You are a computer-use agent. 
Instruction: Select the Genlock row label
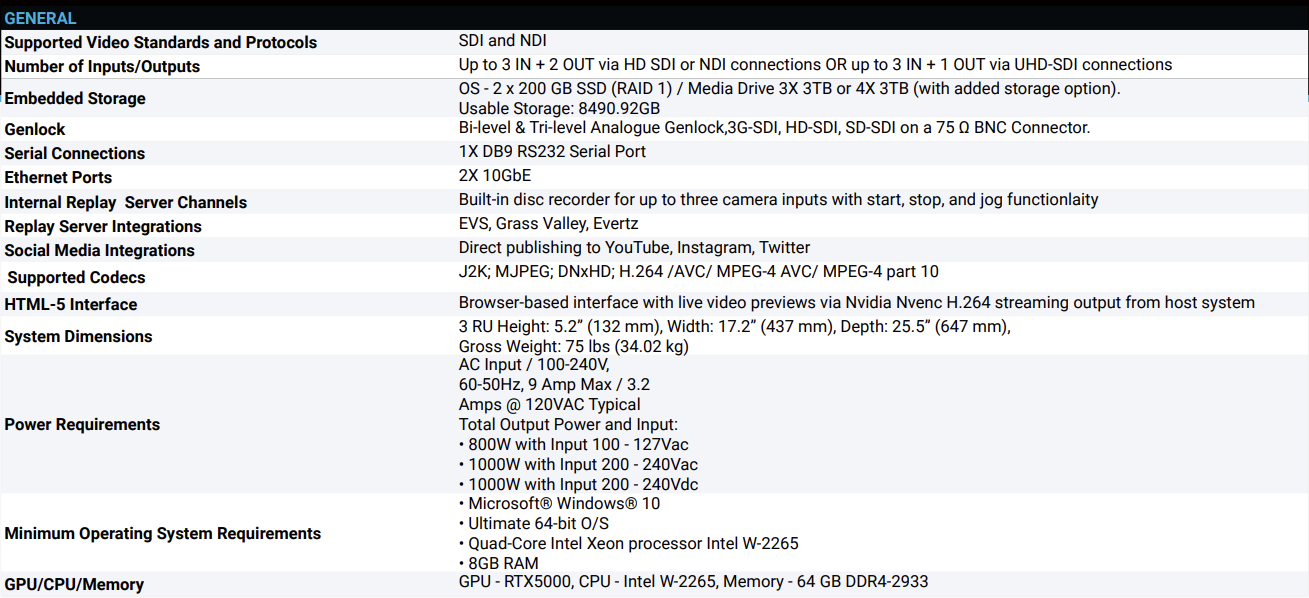pos(35,129)
